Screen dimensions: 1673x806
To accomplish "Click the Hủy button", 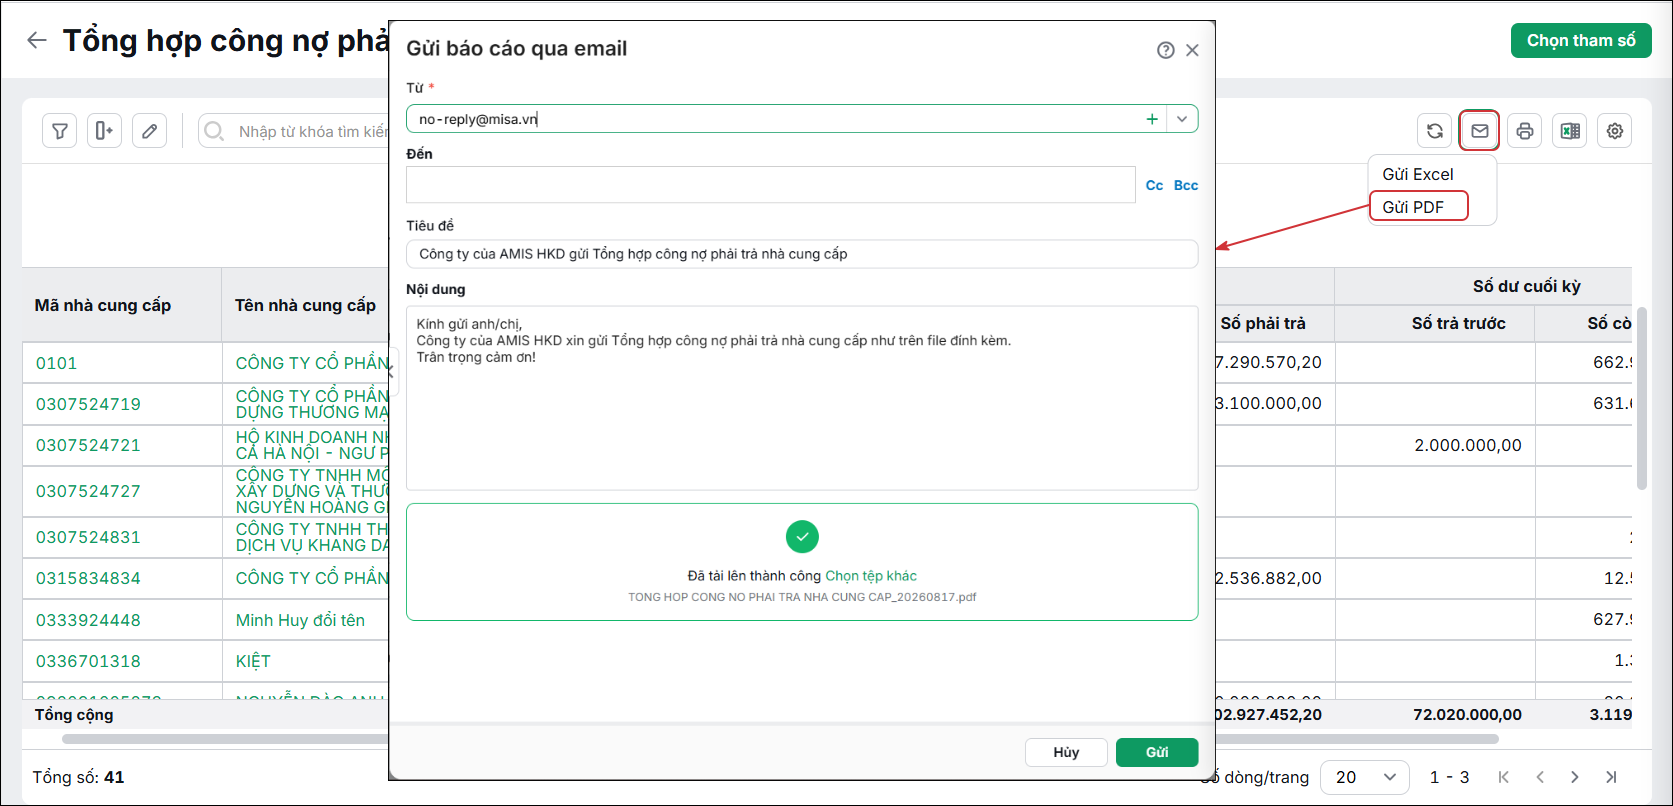I will point(1066,752).
